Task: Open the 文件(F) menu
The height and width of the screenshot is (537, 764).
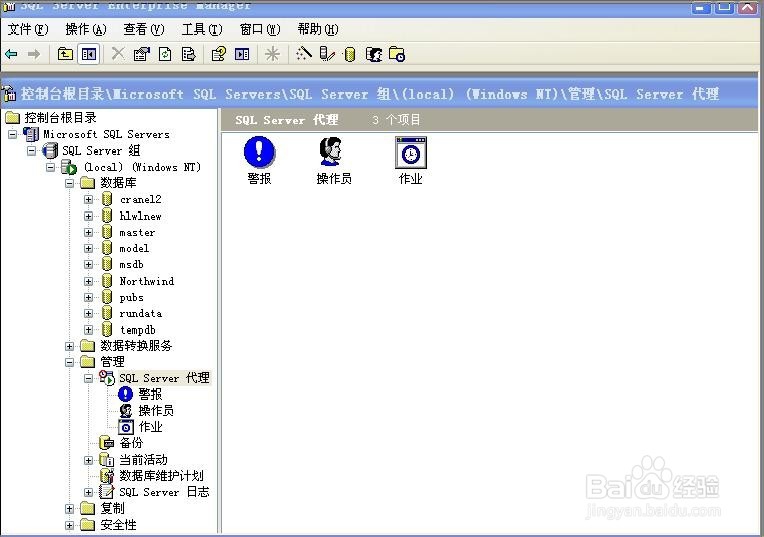Action: point(28,29)
